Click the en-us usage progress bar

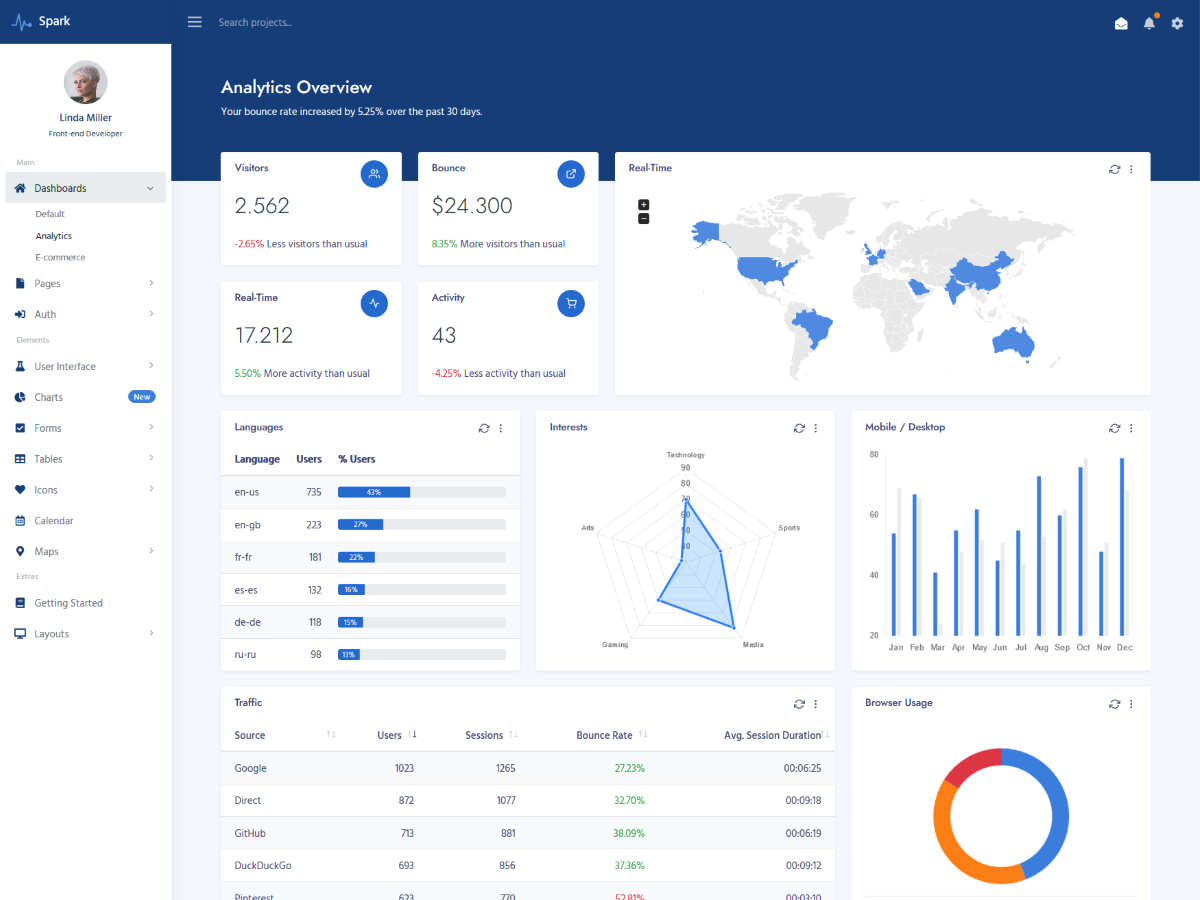(x=420, y=491)
